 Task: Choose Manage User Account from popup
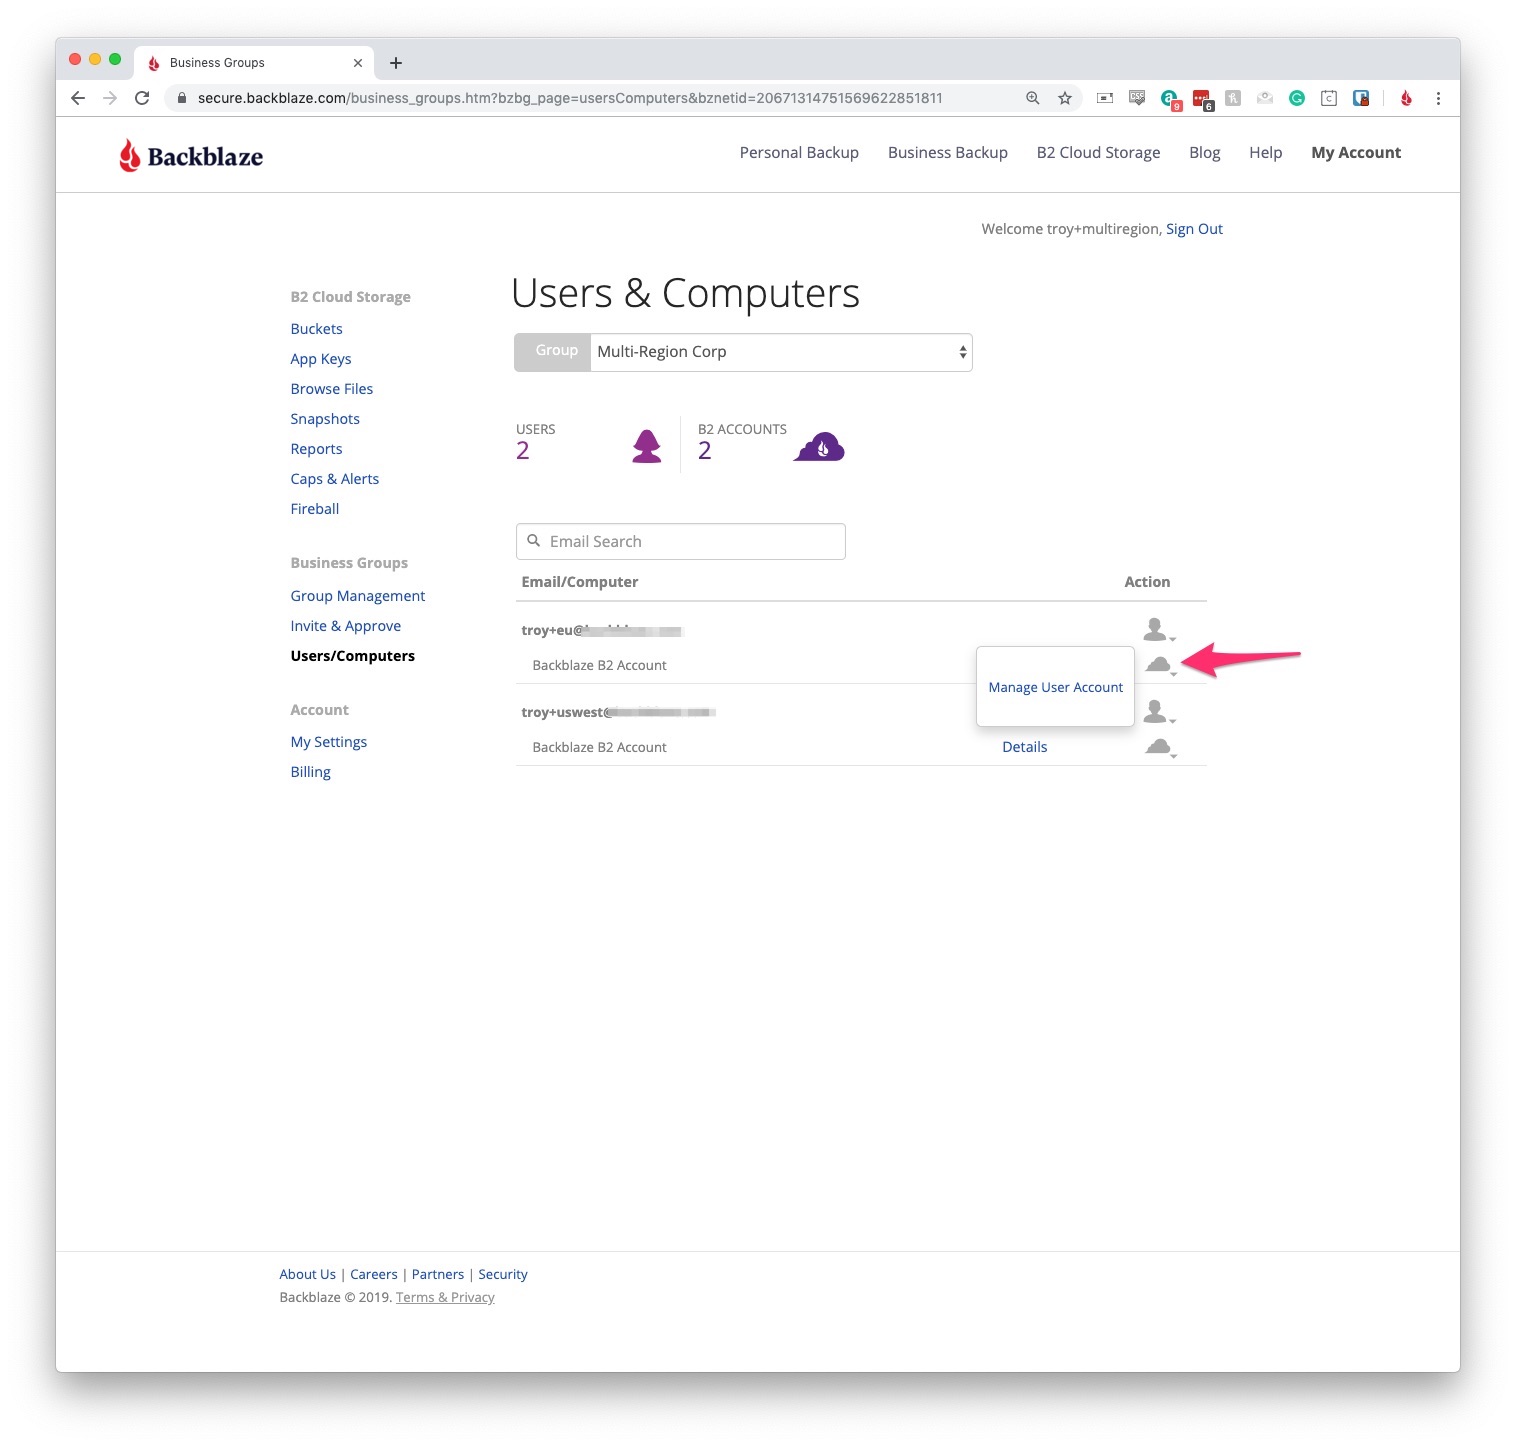[1056, 687]
